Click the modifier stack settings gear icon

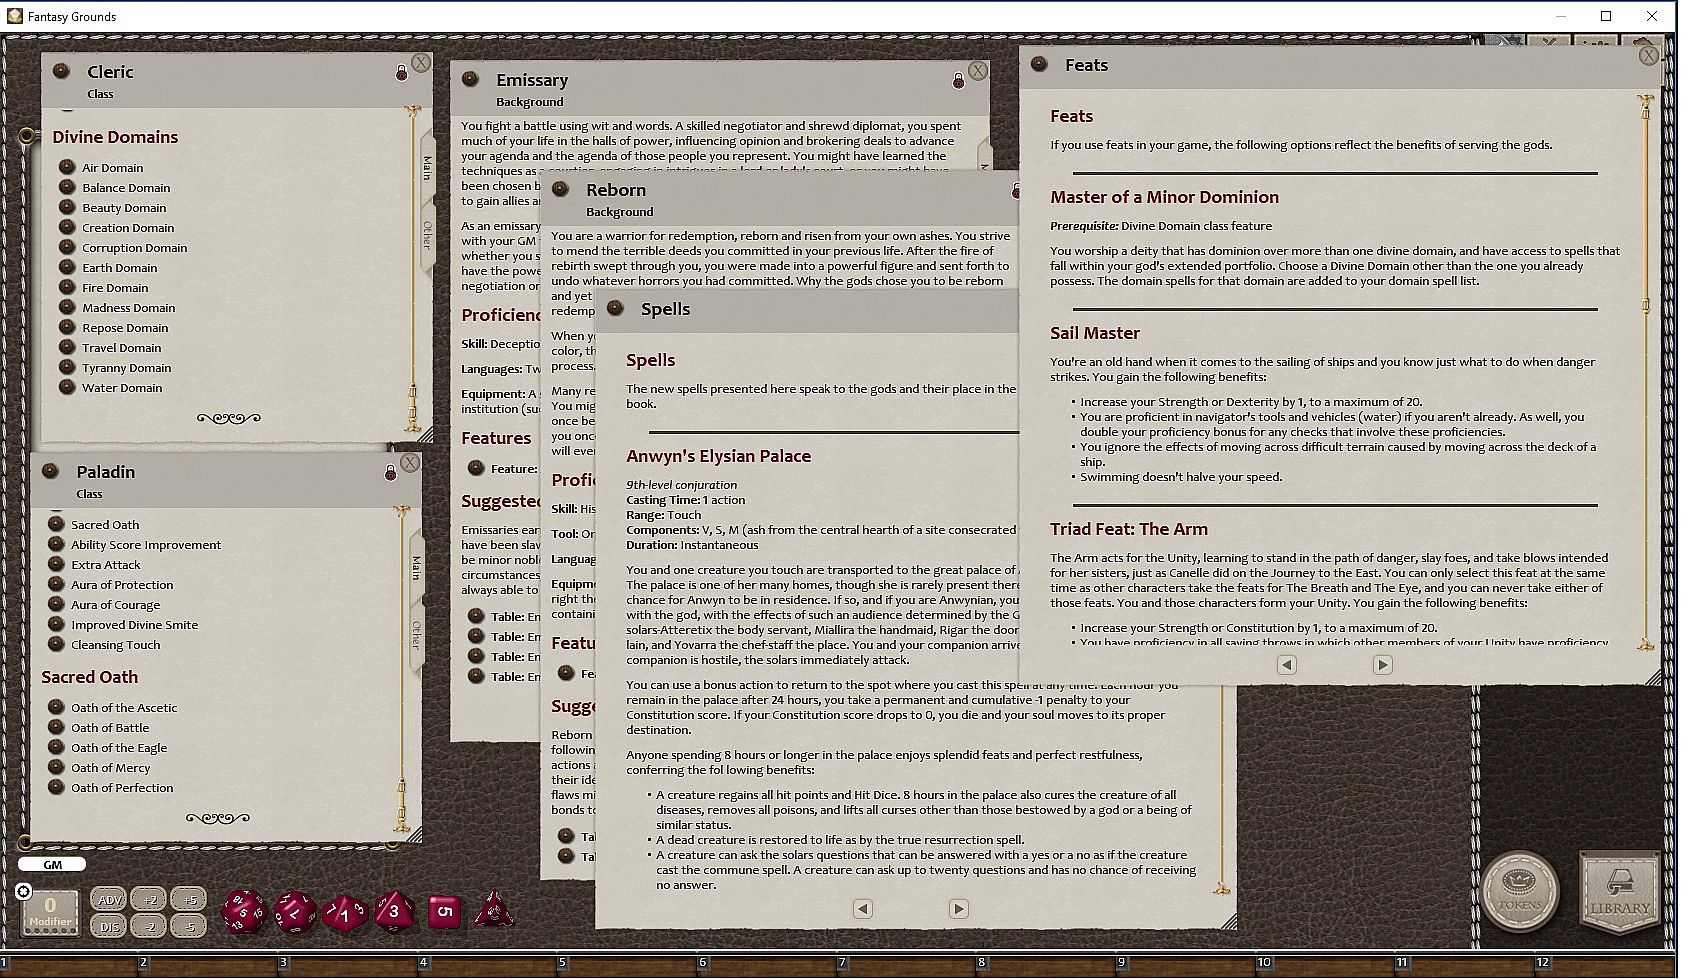(24, 891)
